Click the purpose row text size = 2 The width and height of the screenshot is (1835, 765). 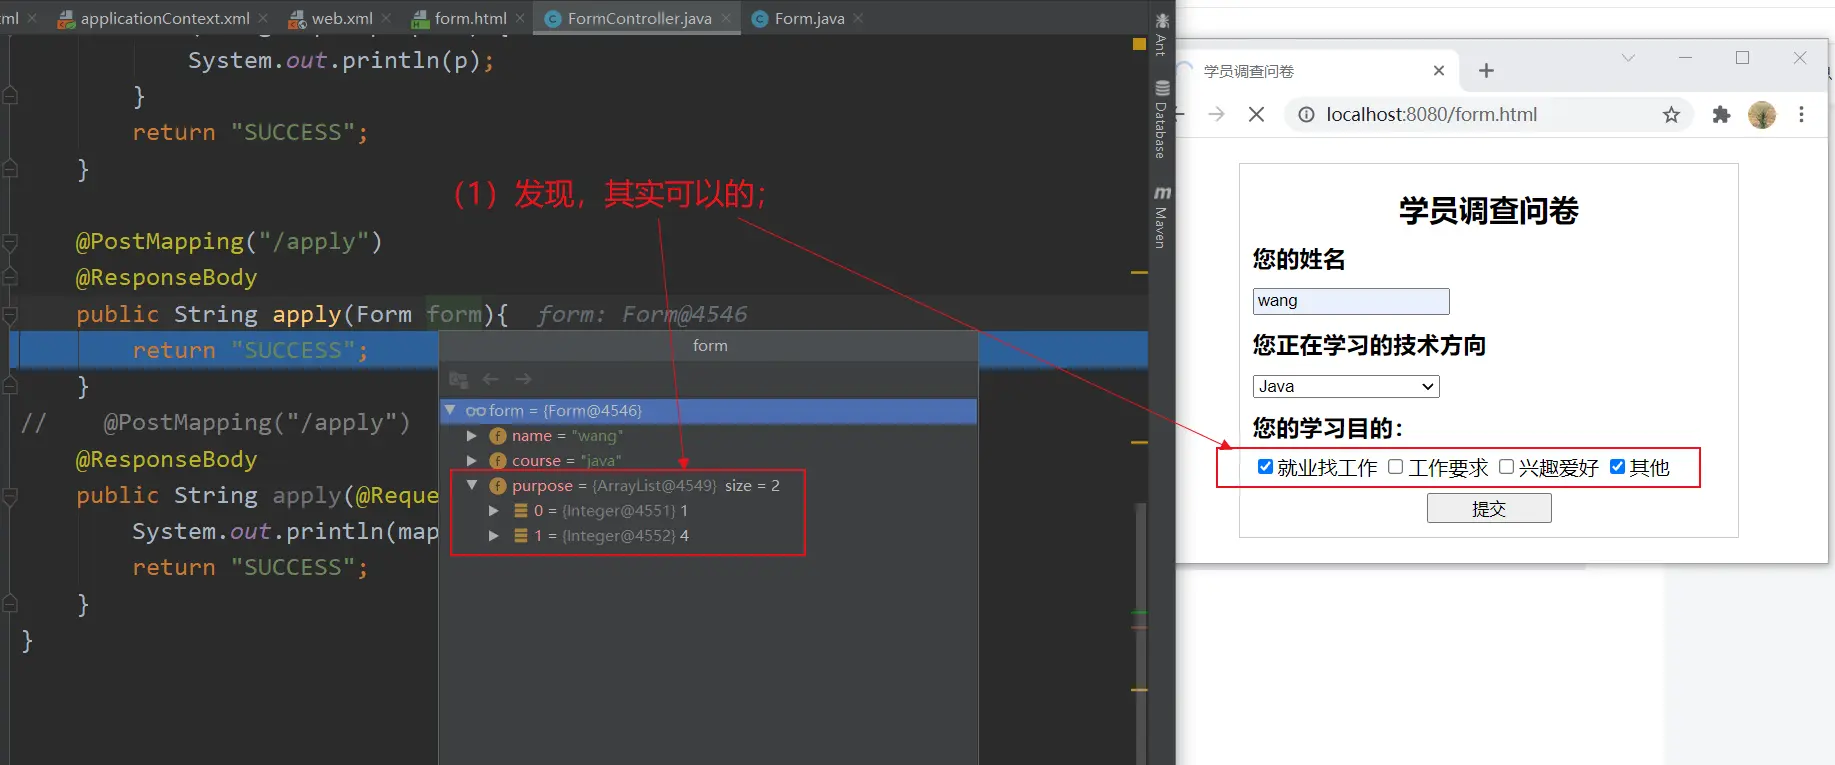coord(752,486)
